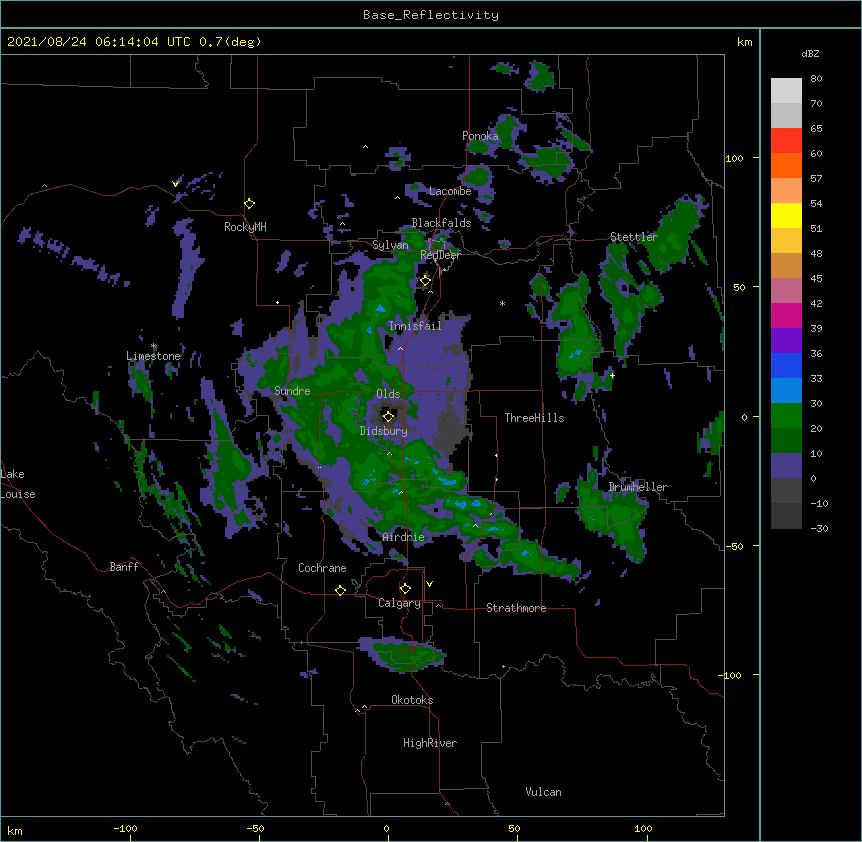Click the Drumheller city label

pos(638,487)
